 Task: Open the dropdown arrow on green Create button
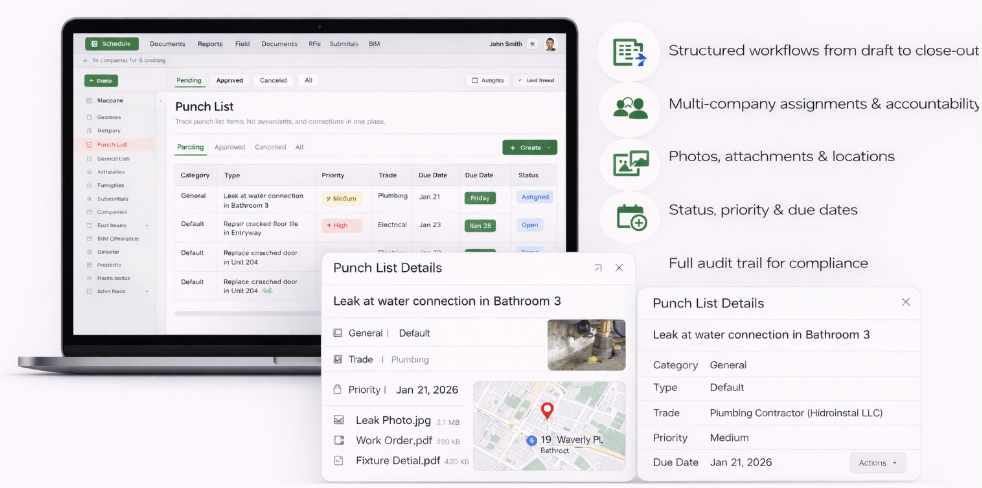point(549,148)
